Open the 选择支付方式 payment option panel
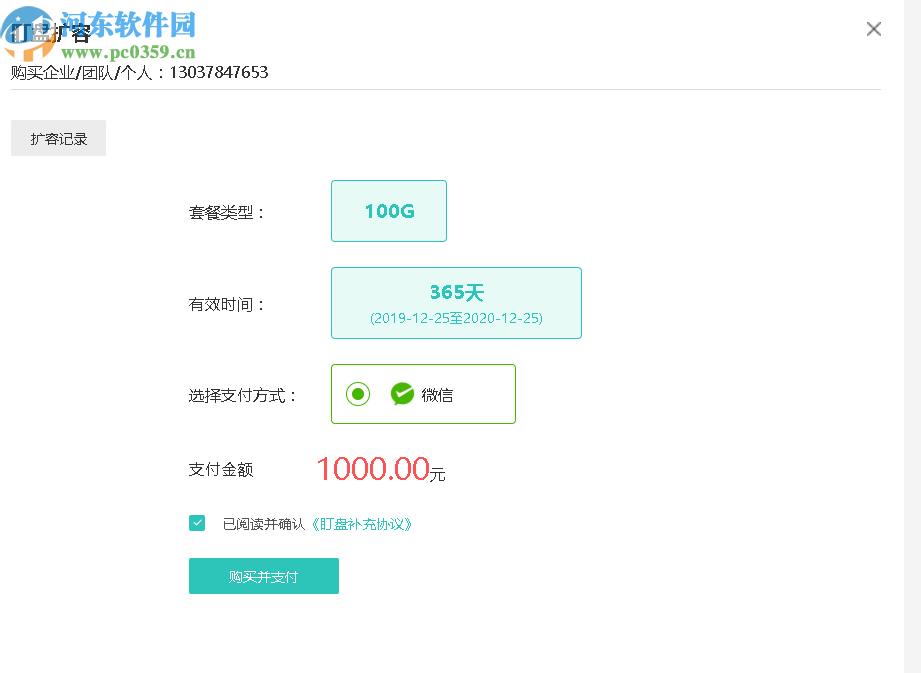The image size is (921, 673). pyautogui.click(x=422, y=394)
